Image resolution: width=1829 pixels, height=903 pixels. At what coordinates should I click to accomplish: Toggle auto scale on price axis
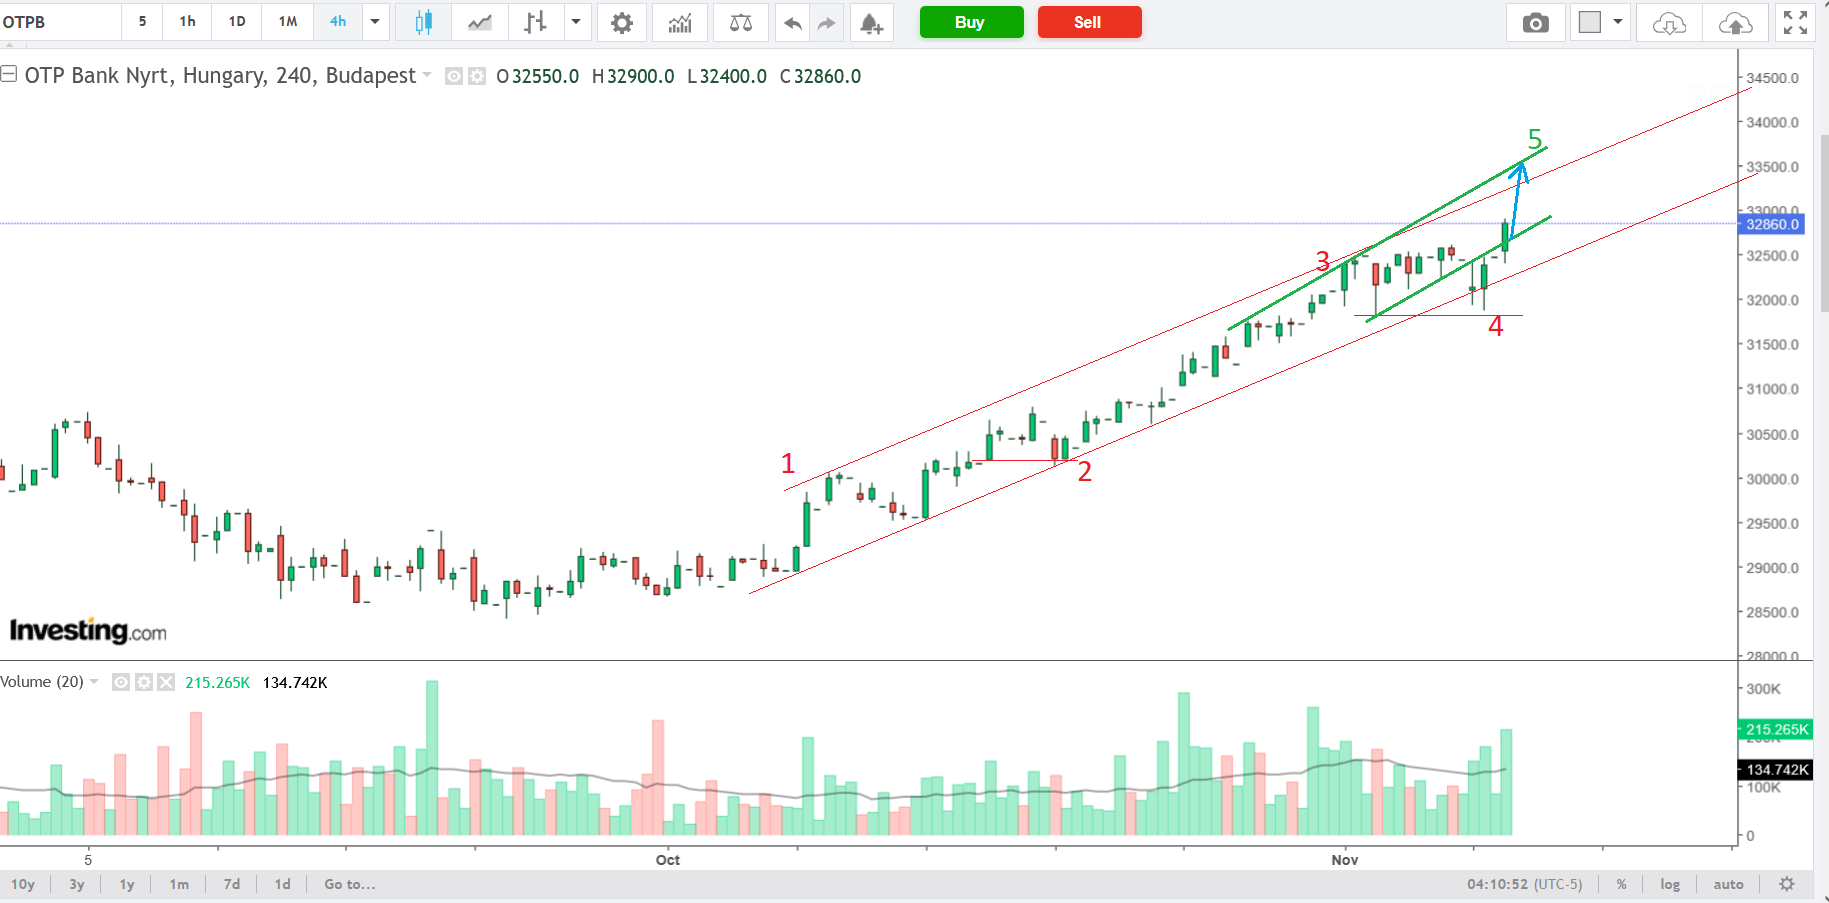[1728, 884]
